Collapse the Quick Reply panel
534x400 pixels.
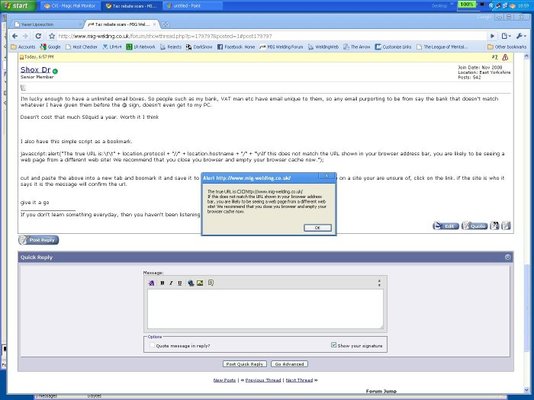point(508,257)
